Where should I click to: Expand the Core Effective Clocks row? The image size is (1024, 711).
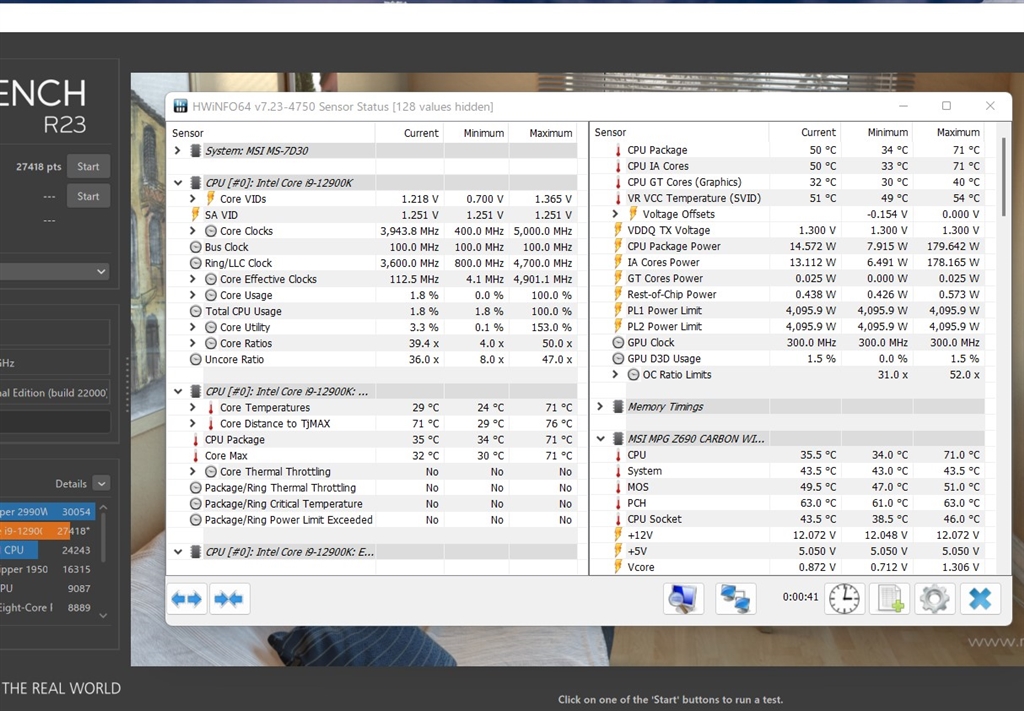tap(193, 279)
